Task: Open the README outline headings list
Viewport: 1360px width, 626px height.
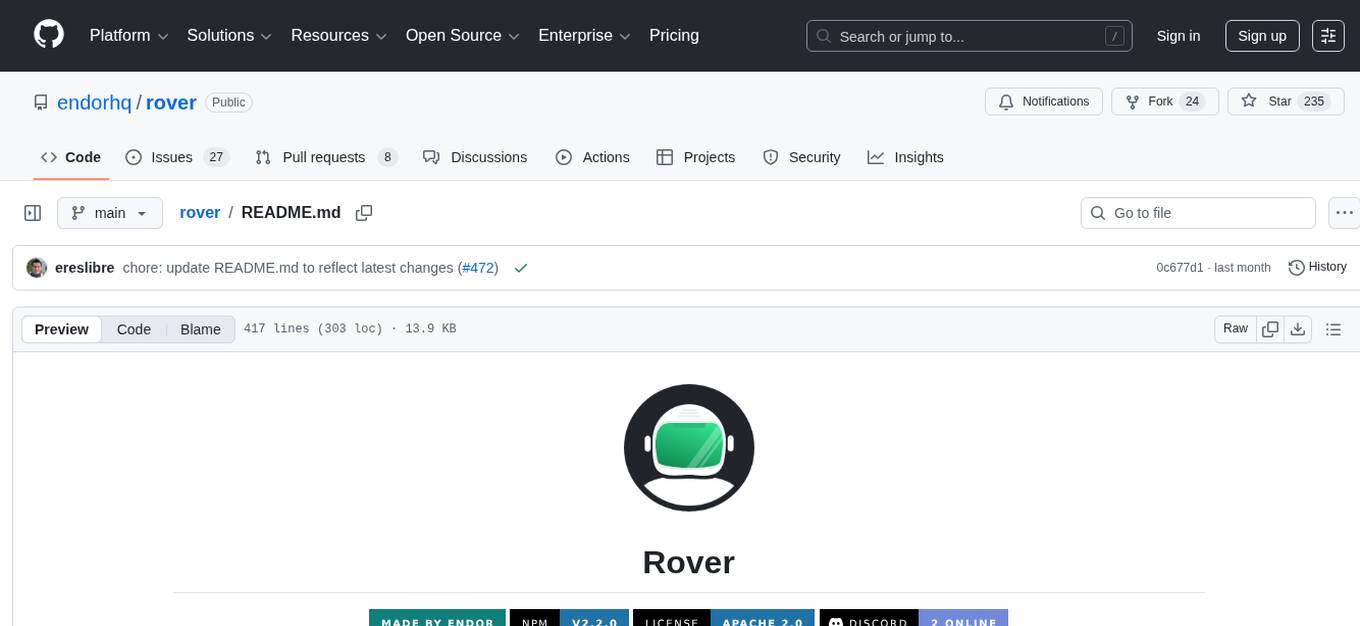Action: [1334, 328]
